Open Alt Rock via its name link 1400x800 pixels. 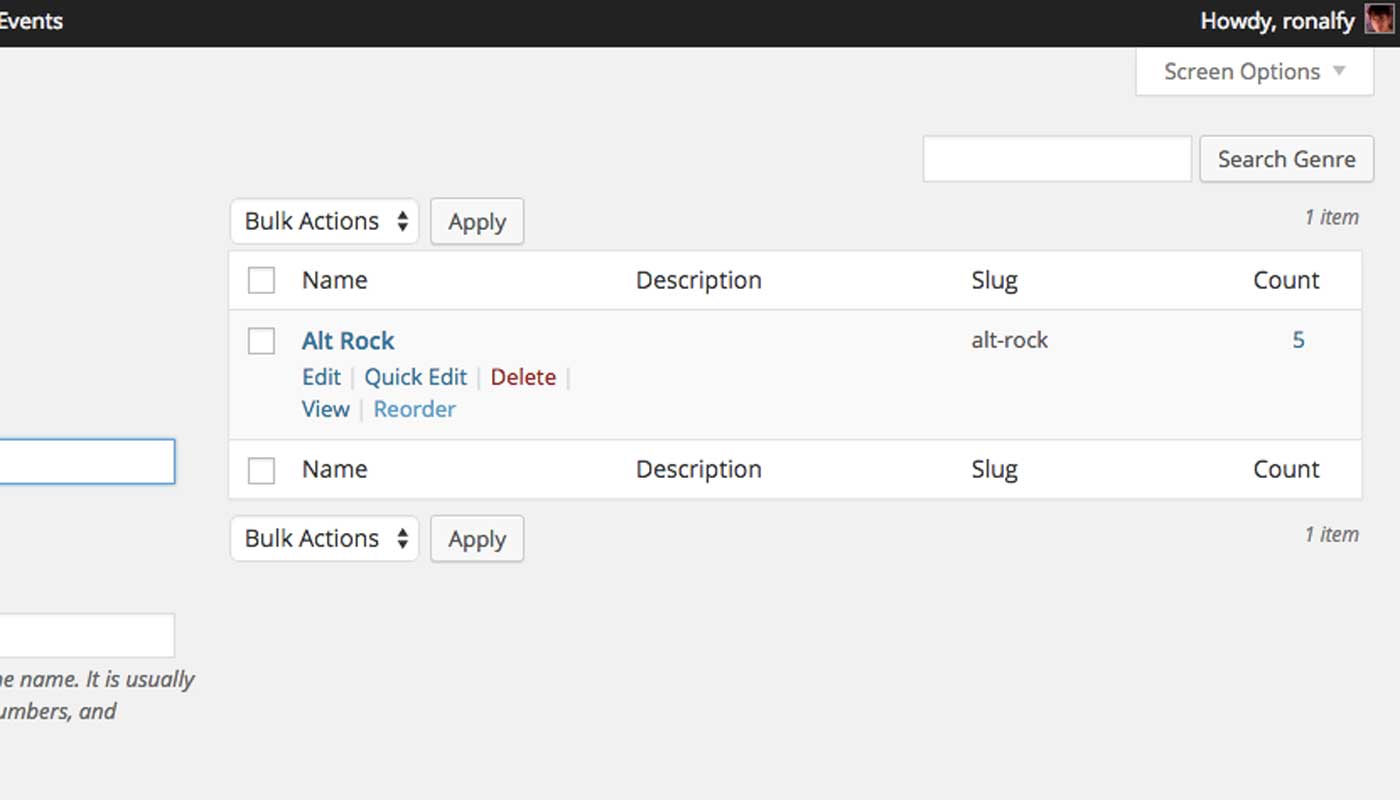pyautogui.click(x=347, y=340)
